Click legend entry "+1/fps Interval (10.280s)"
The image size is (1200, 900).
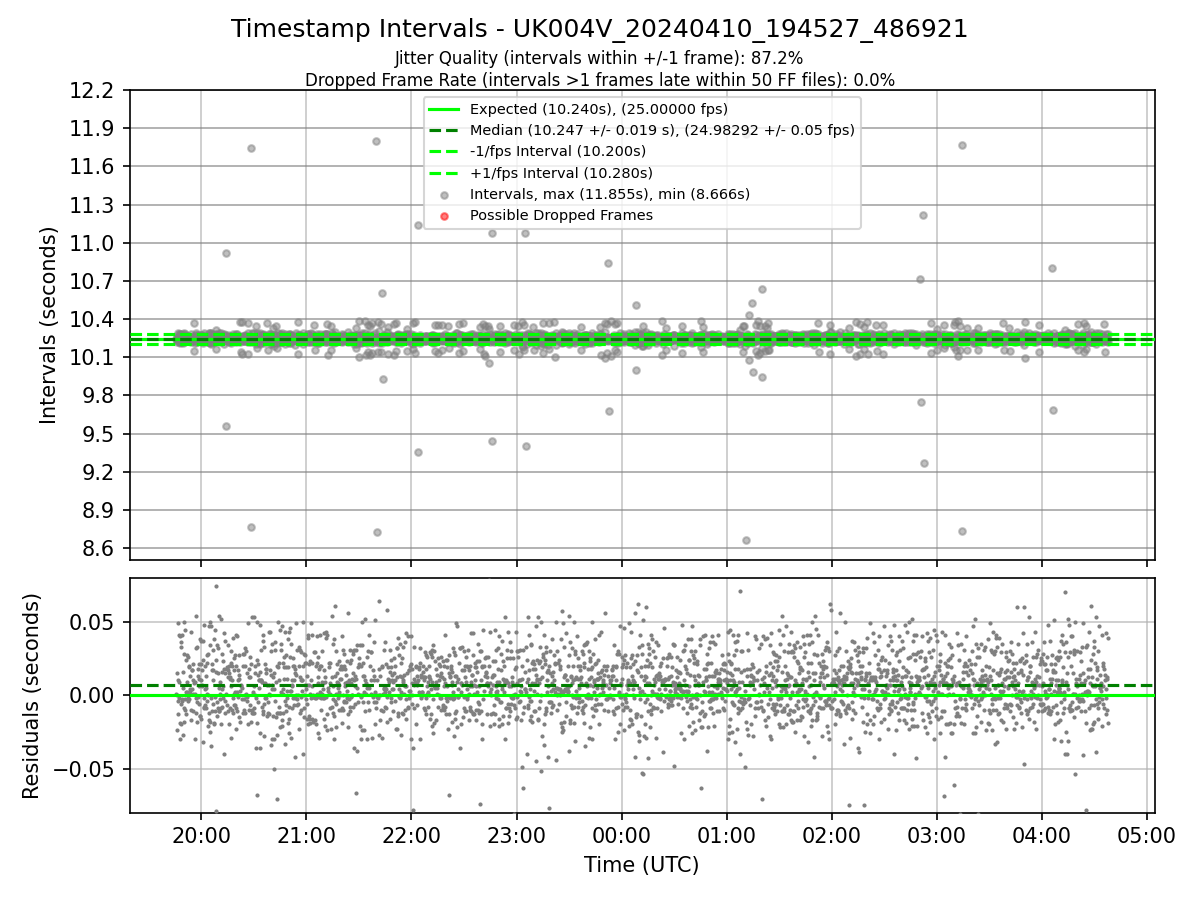[560, 173]
